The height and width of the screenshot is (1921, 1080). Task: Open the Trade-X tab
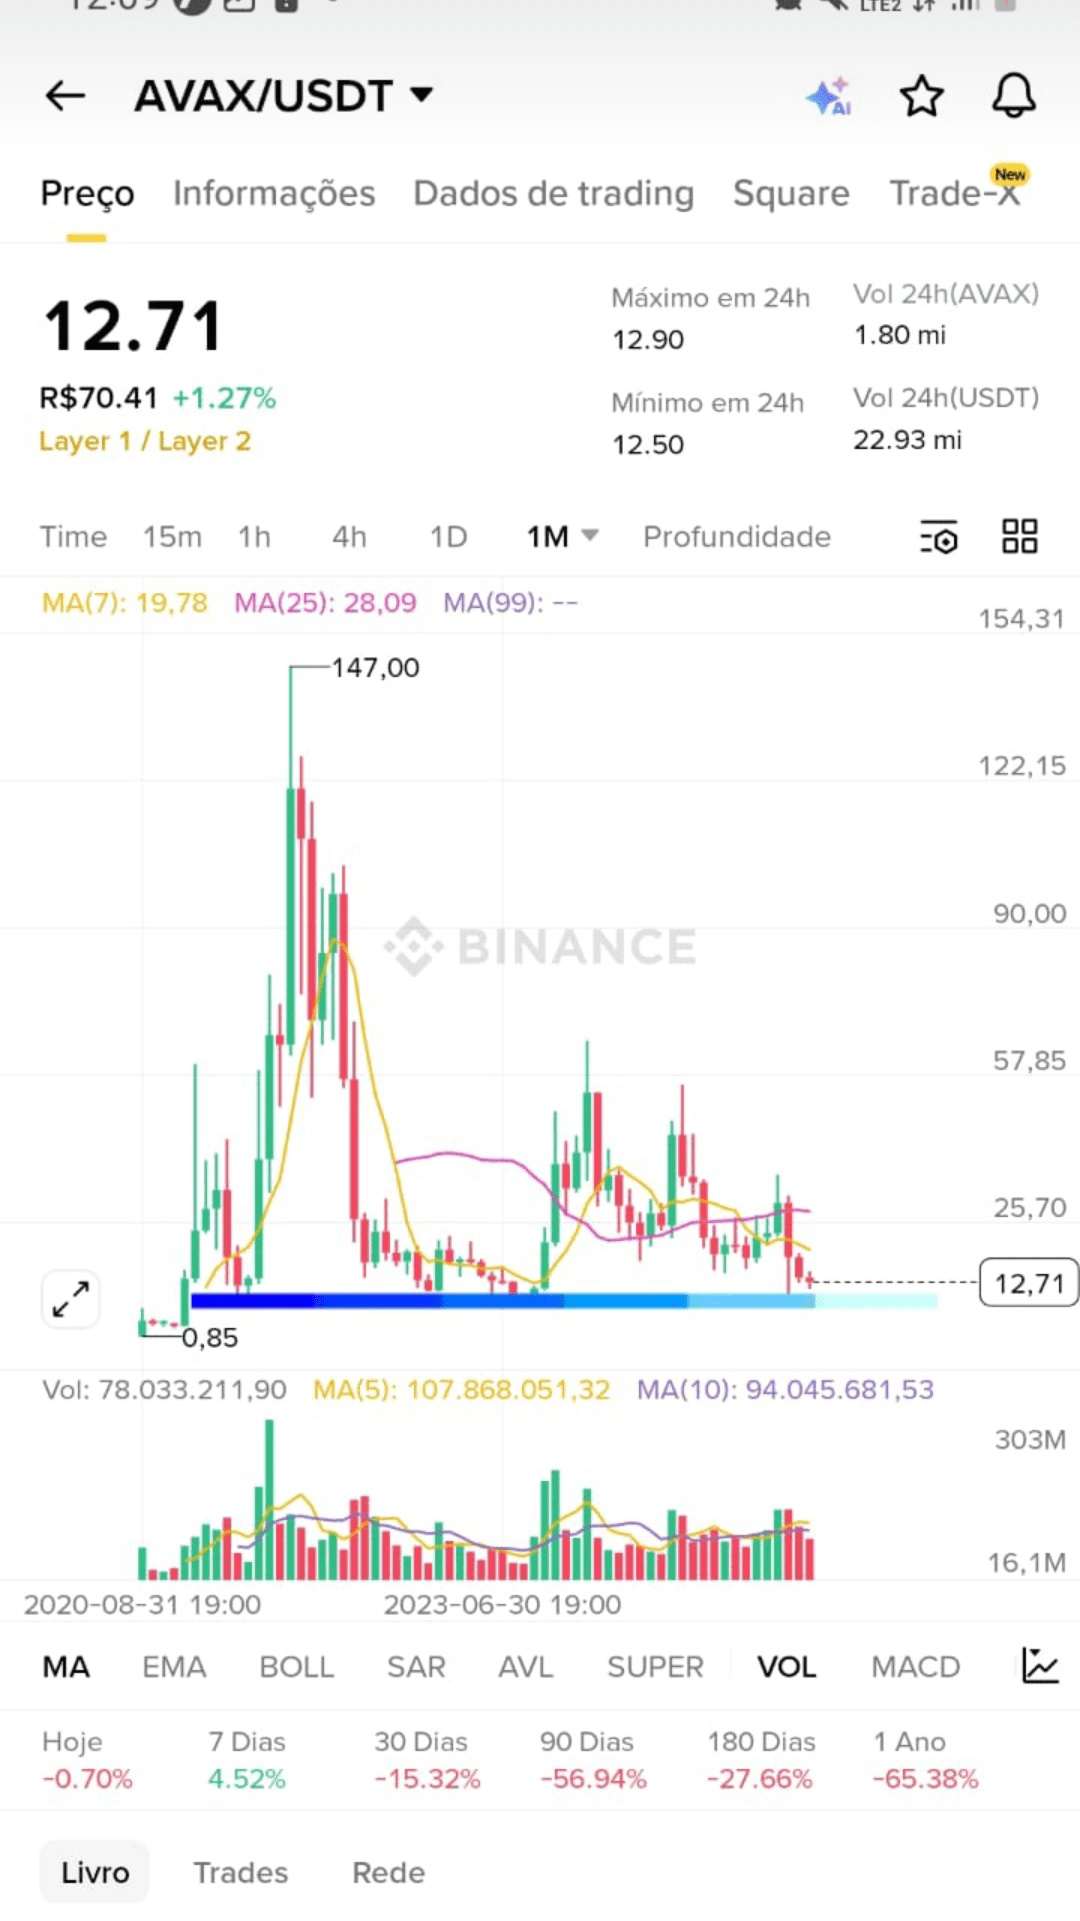(955, 193)
